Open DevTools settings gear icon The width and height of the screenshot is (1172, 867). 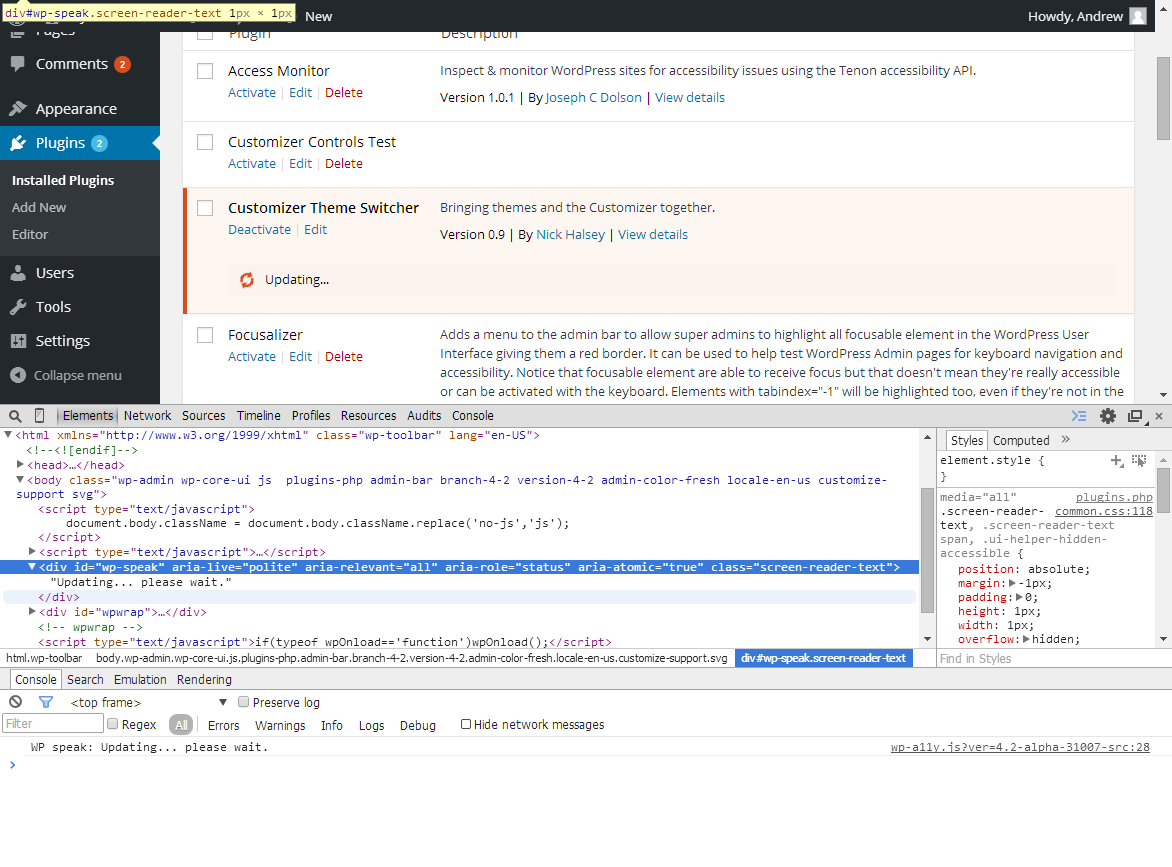(x=1108, y=416)
